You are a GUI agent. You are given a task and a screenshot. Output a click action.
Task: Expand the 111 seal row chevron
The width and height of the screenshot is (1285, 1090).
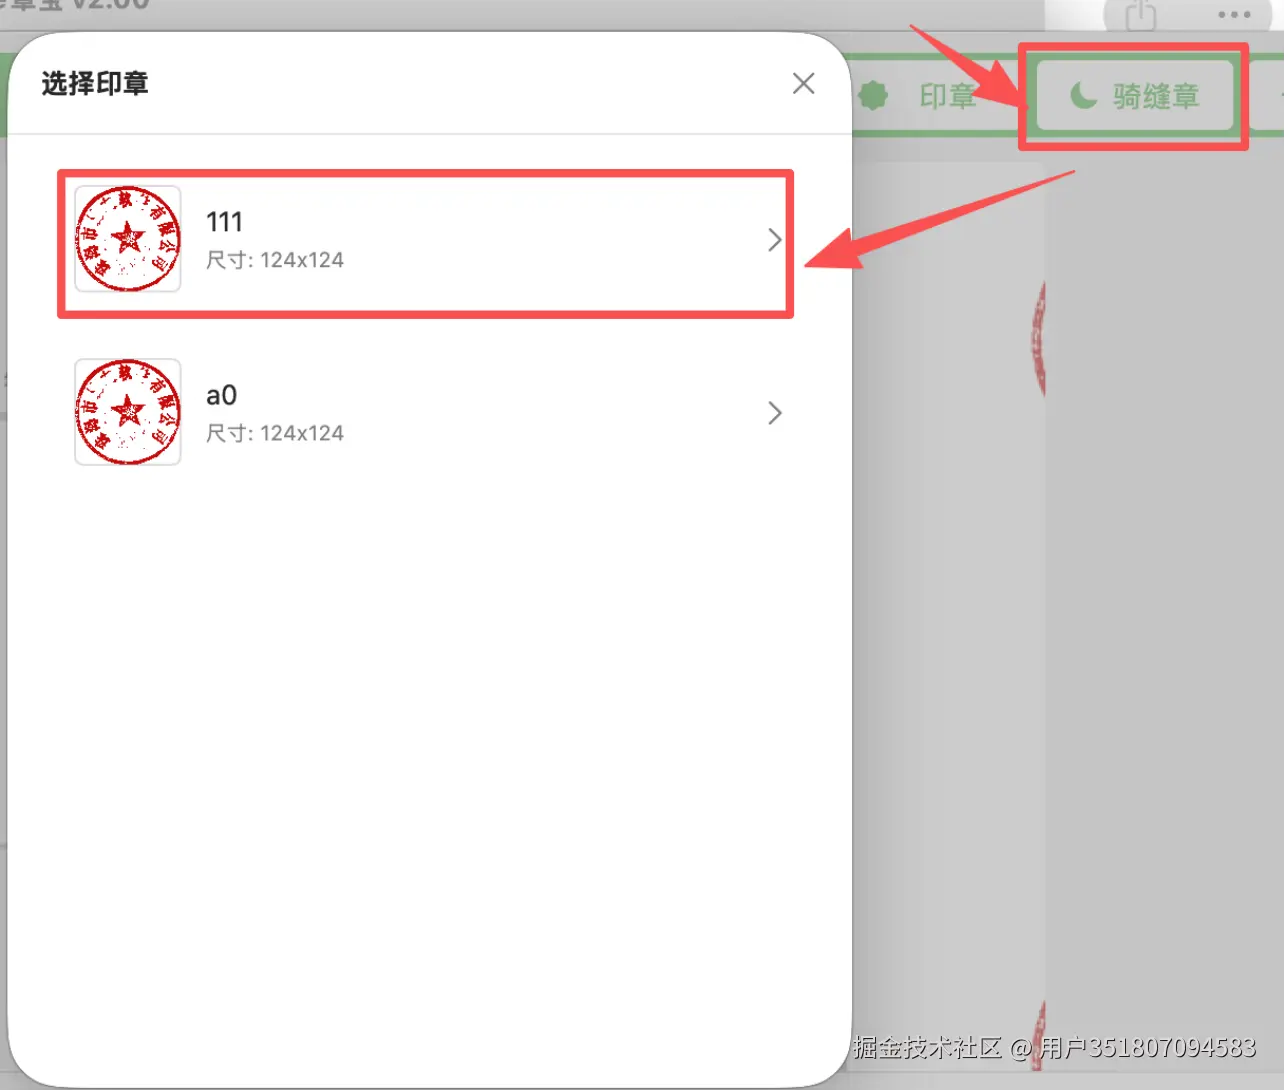pos(774,240)
